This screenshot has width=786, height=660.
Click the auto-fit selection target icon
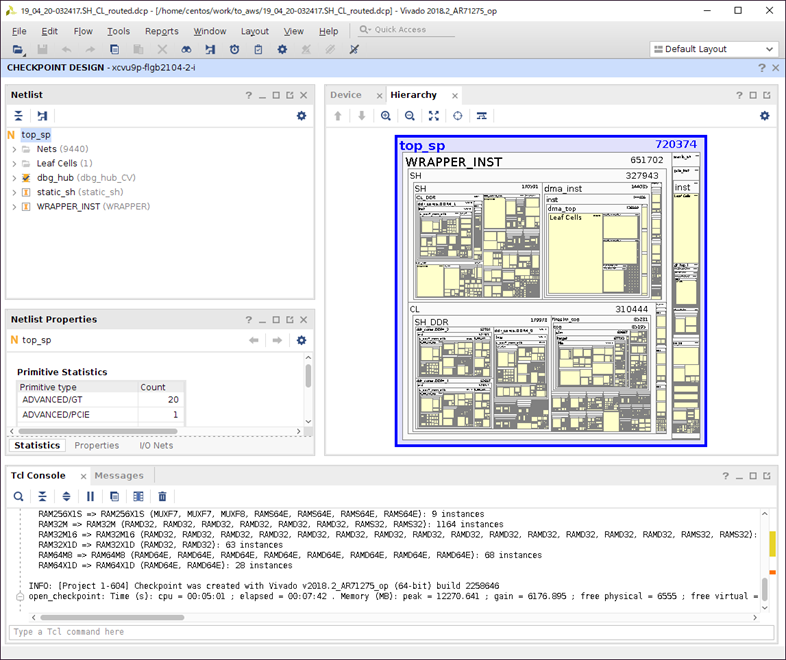(458, 116)
